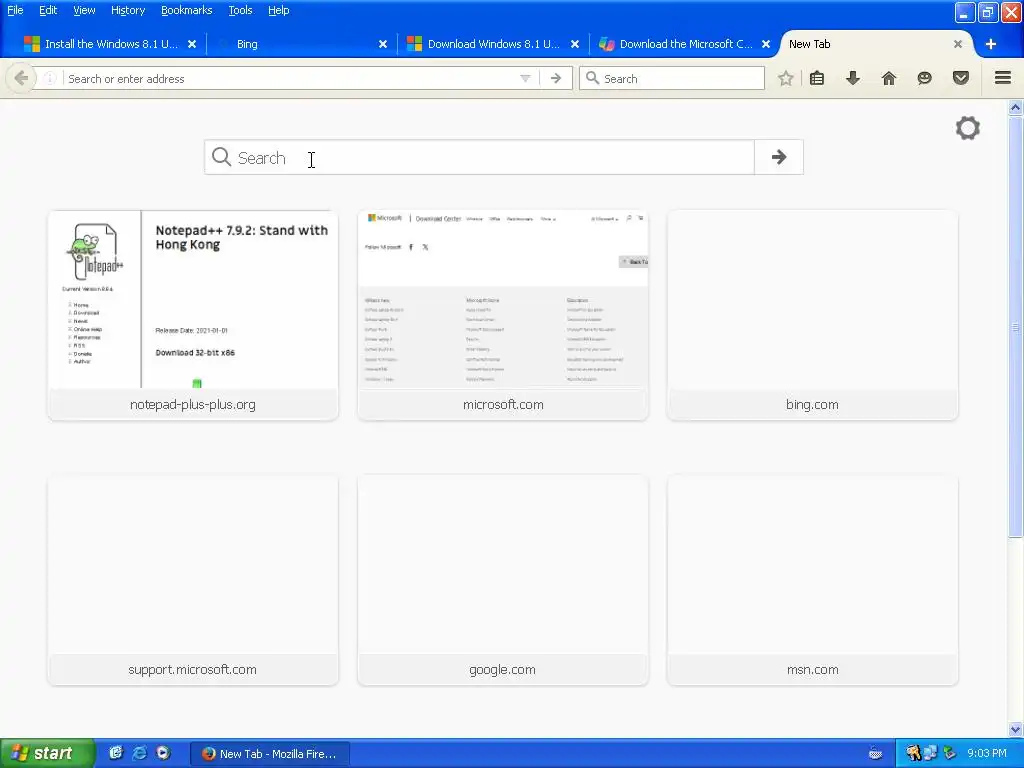This screenshot has height=768, width=1024.
Task: Open the Tools menu
Action: (x=240, y=10)
